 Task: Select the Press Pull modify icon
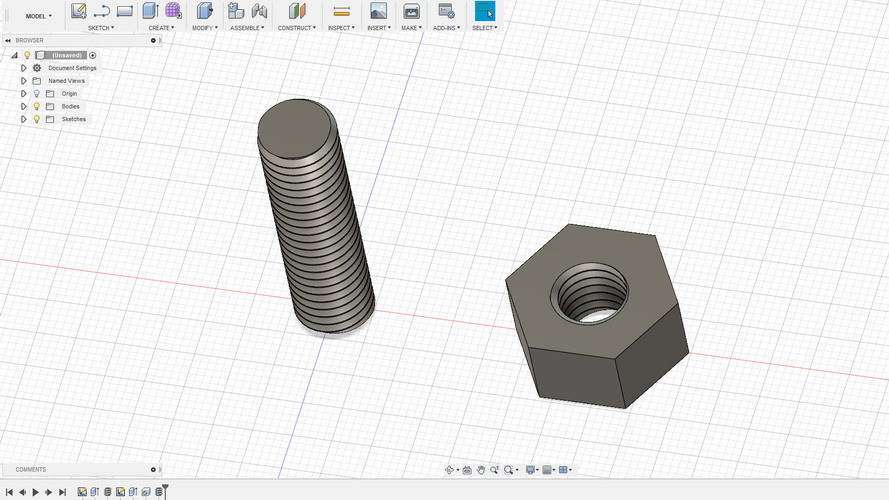(x=204, y=11)
